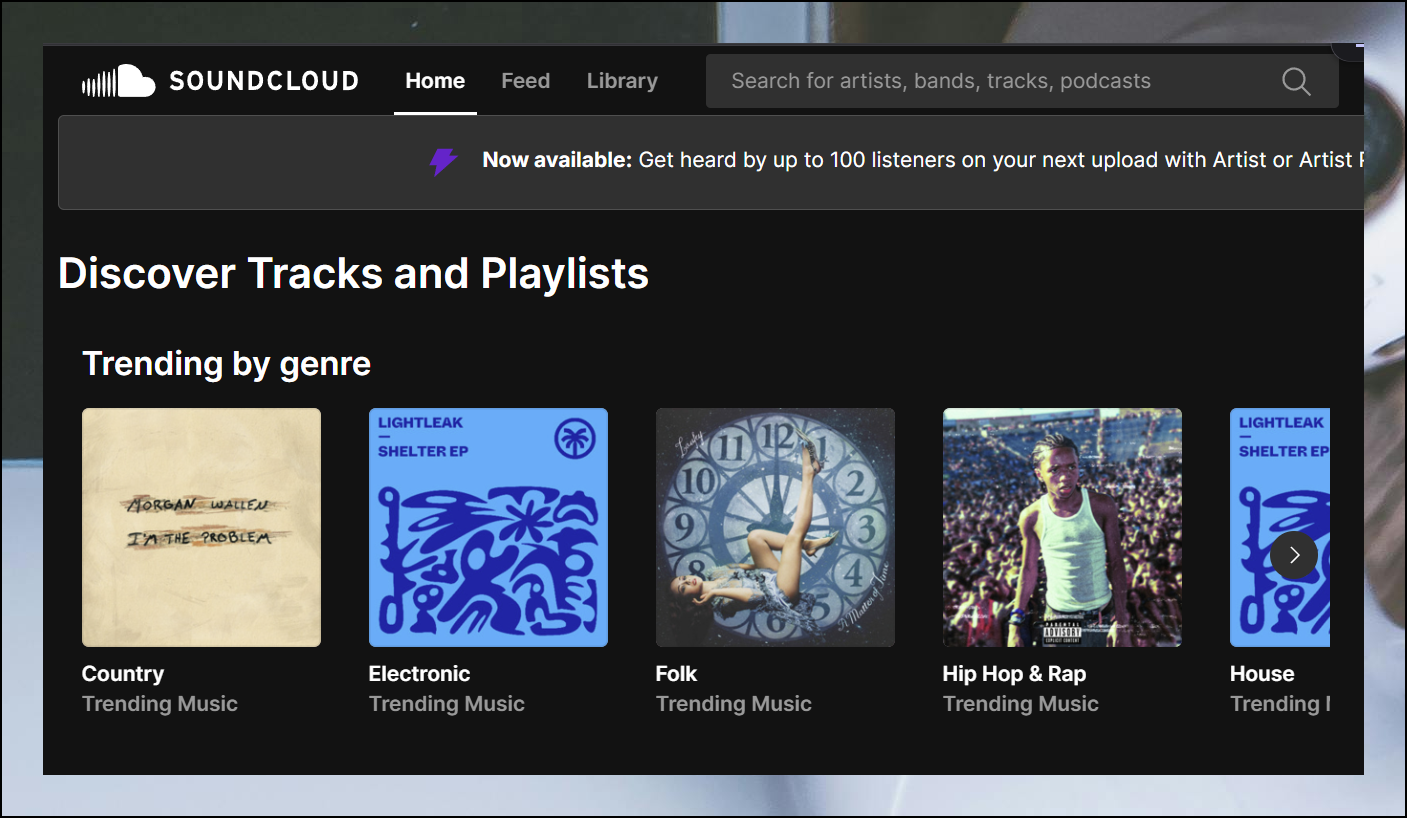This screenshot has height=818, width=1407.
Task: Open the Hip Hop & Rap cover thumbnail
Action: 1062,527
